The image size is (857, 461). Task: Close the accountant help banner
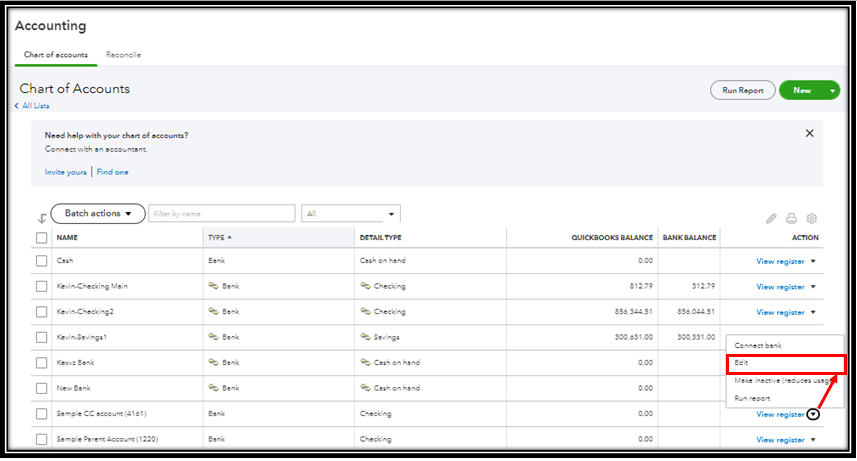point(809,133)
